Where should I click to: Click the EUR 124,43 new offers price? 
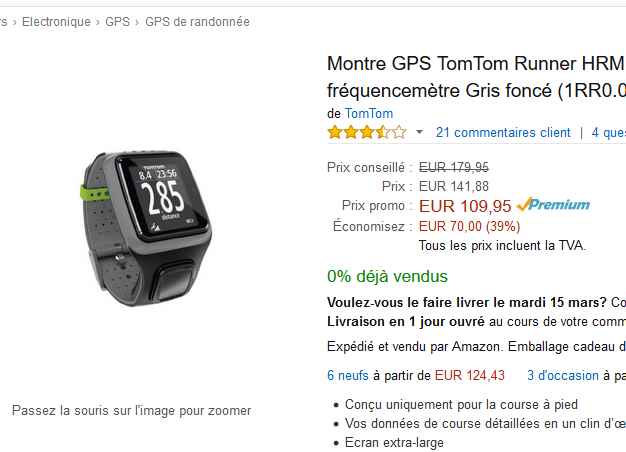pos(470,375)
